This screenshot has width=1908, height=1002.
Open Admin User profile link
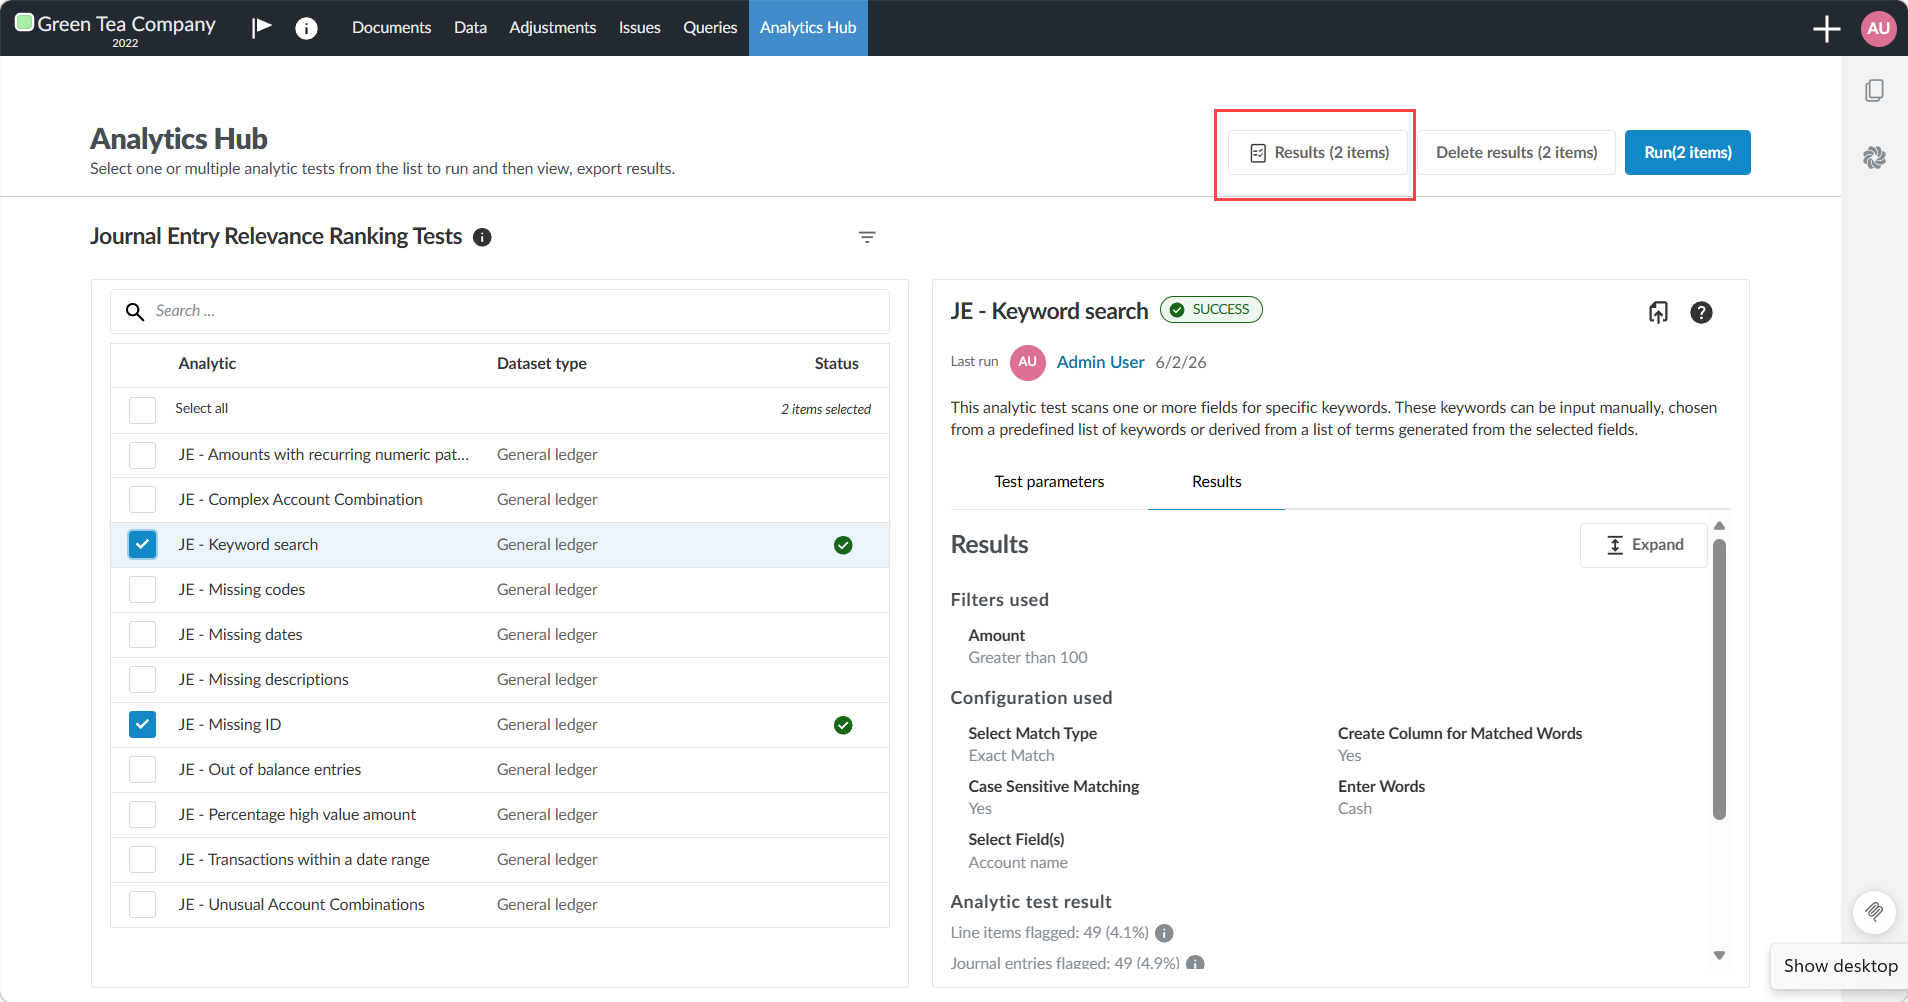pyautogui.click(x=1100, y=362)
